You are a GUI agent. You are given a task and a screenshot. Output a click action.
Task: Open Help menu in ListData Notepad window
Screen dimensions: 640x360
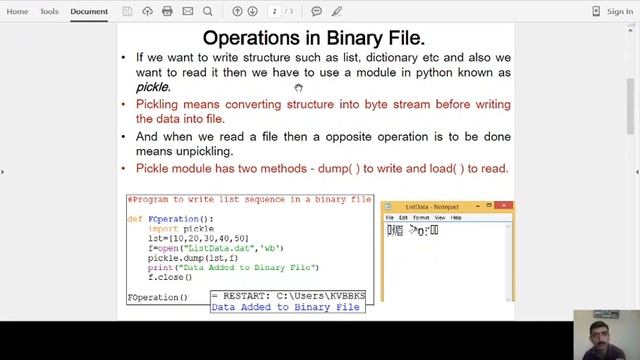456,218
